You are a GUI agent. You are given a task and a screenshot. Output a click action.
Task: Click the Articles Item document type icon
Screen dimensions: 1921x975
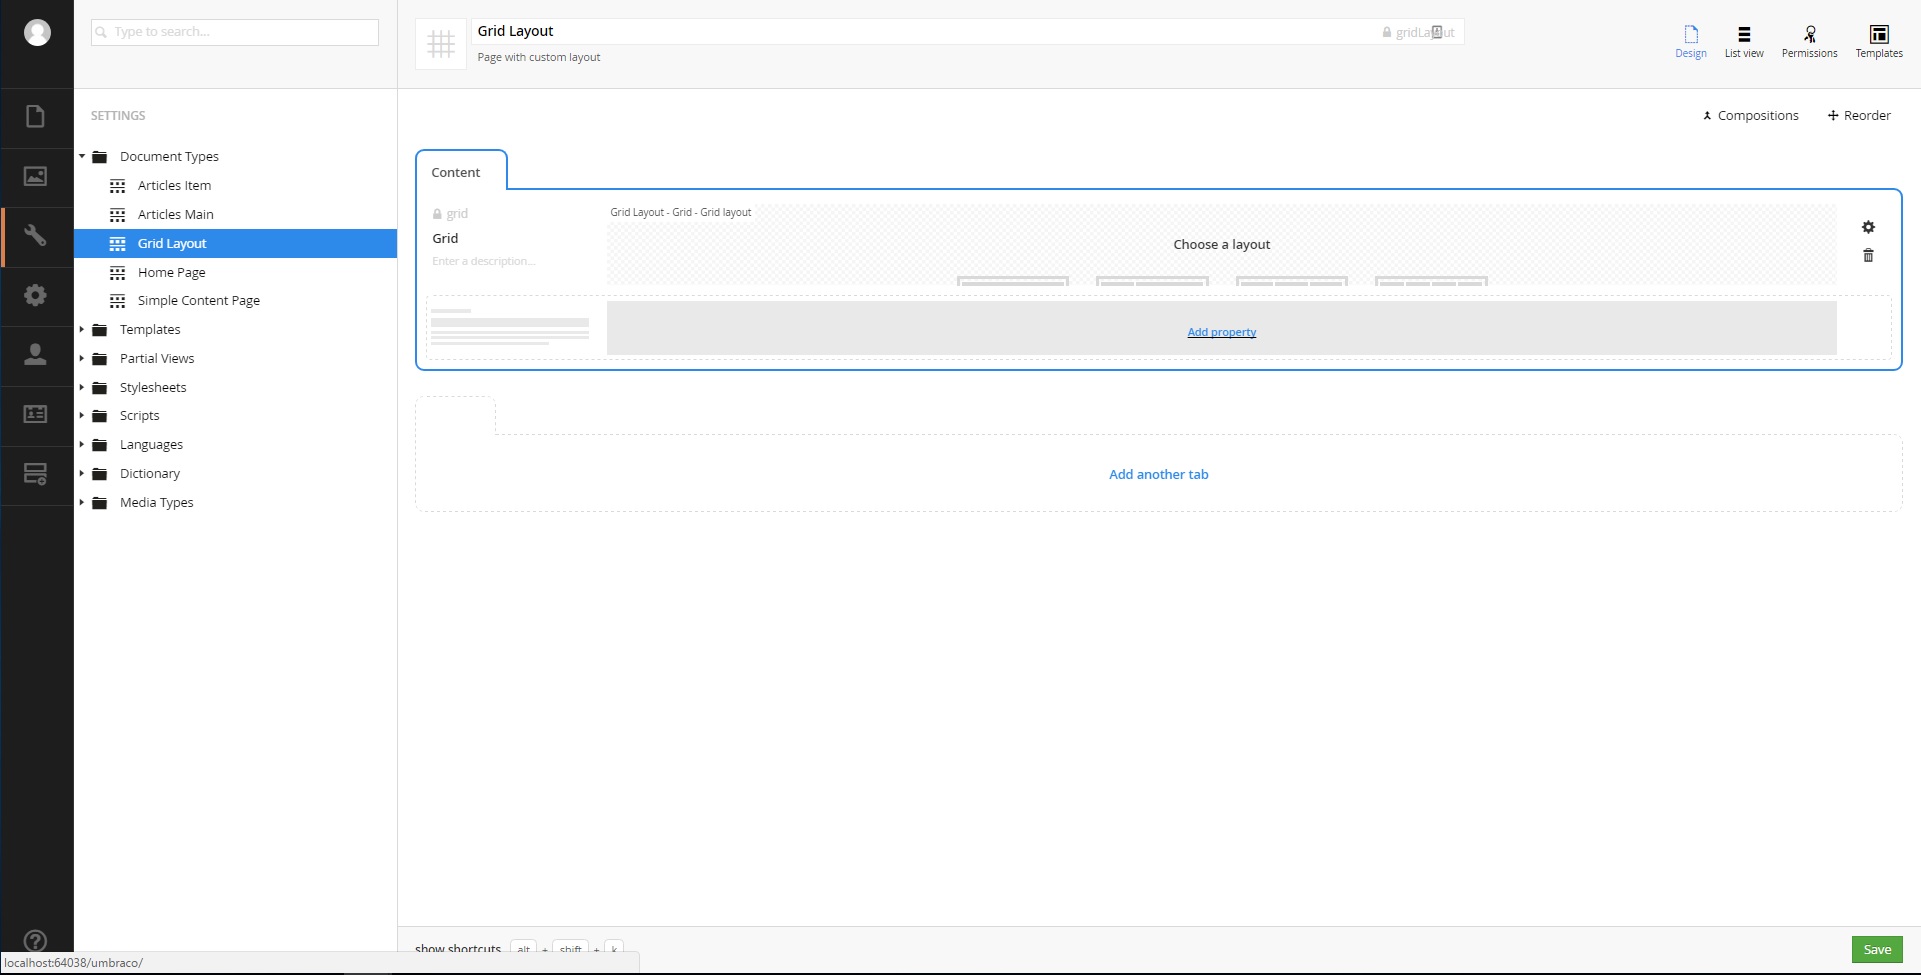click(x=118, y=186)
